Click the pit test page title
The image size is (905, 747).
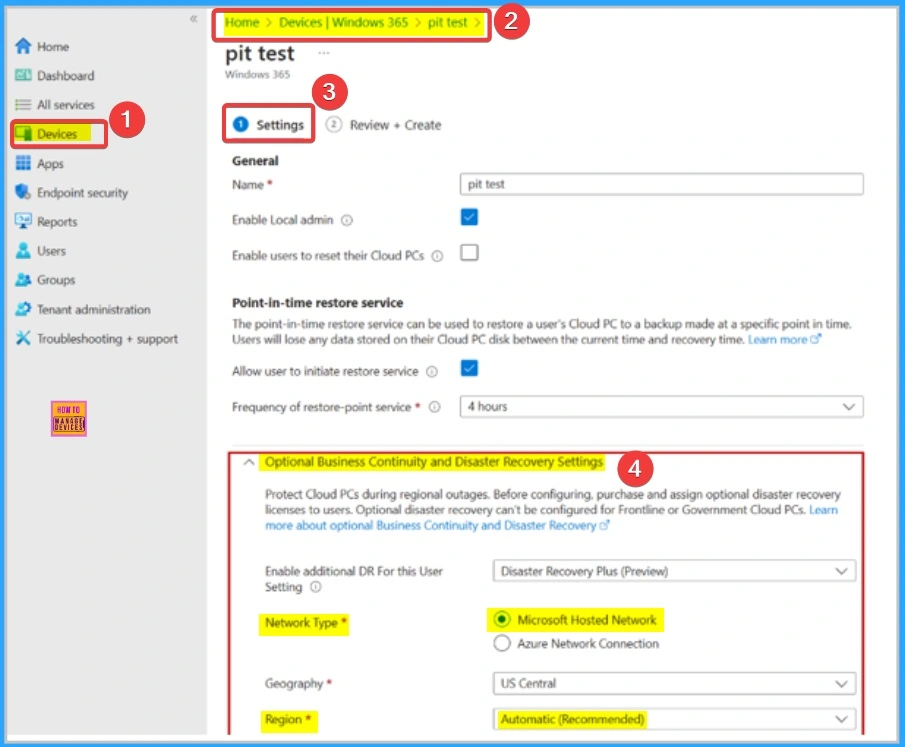click(260, 54)
